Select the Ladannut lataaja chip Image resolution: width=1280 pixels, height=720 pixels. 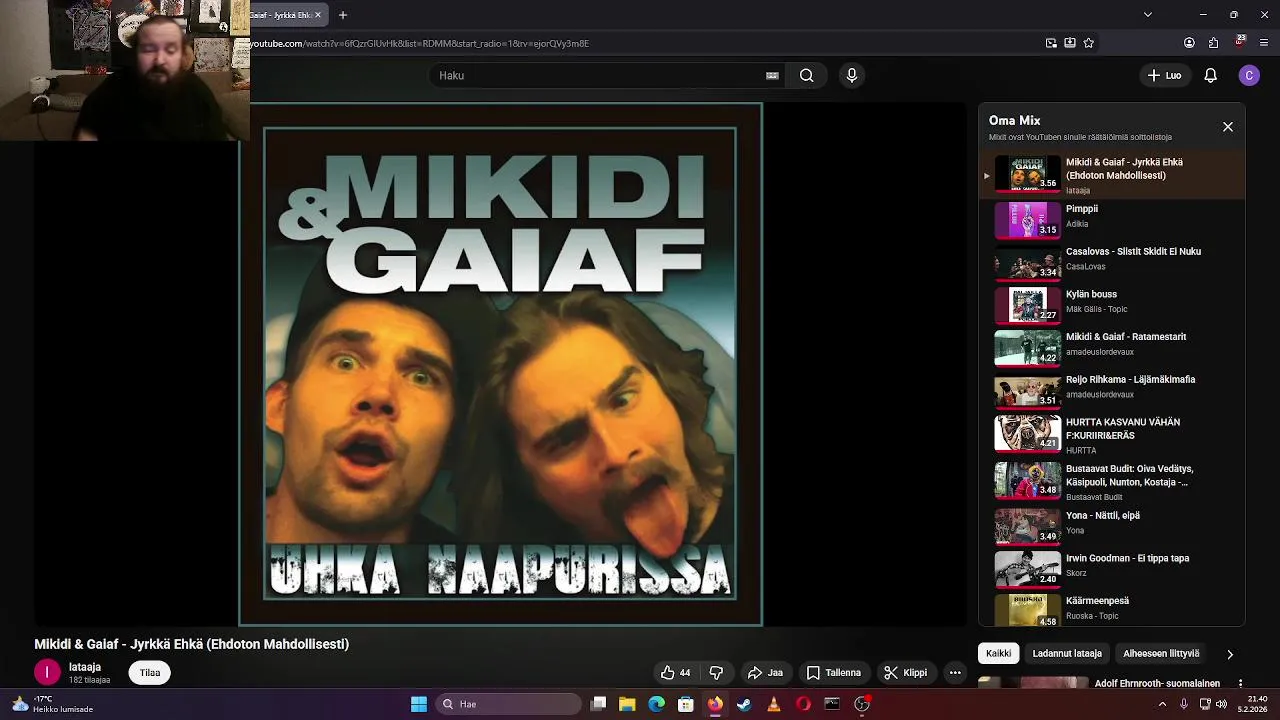pos(1067,654)
